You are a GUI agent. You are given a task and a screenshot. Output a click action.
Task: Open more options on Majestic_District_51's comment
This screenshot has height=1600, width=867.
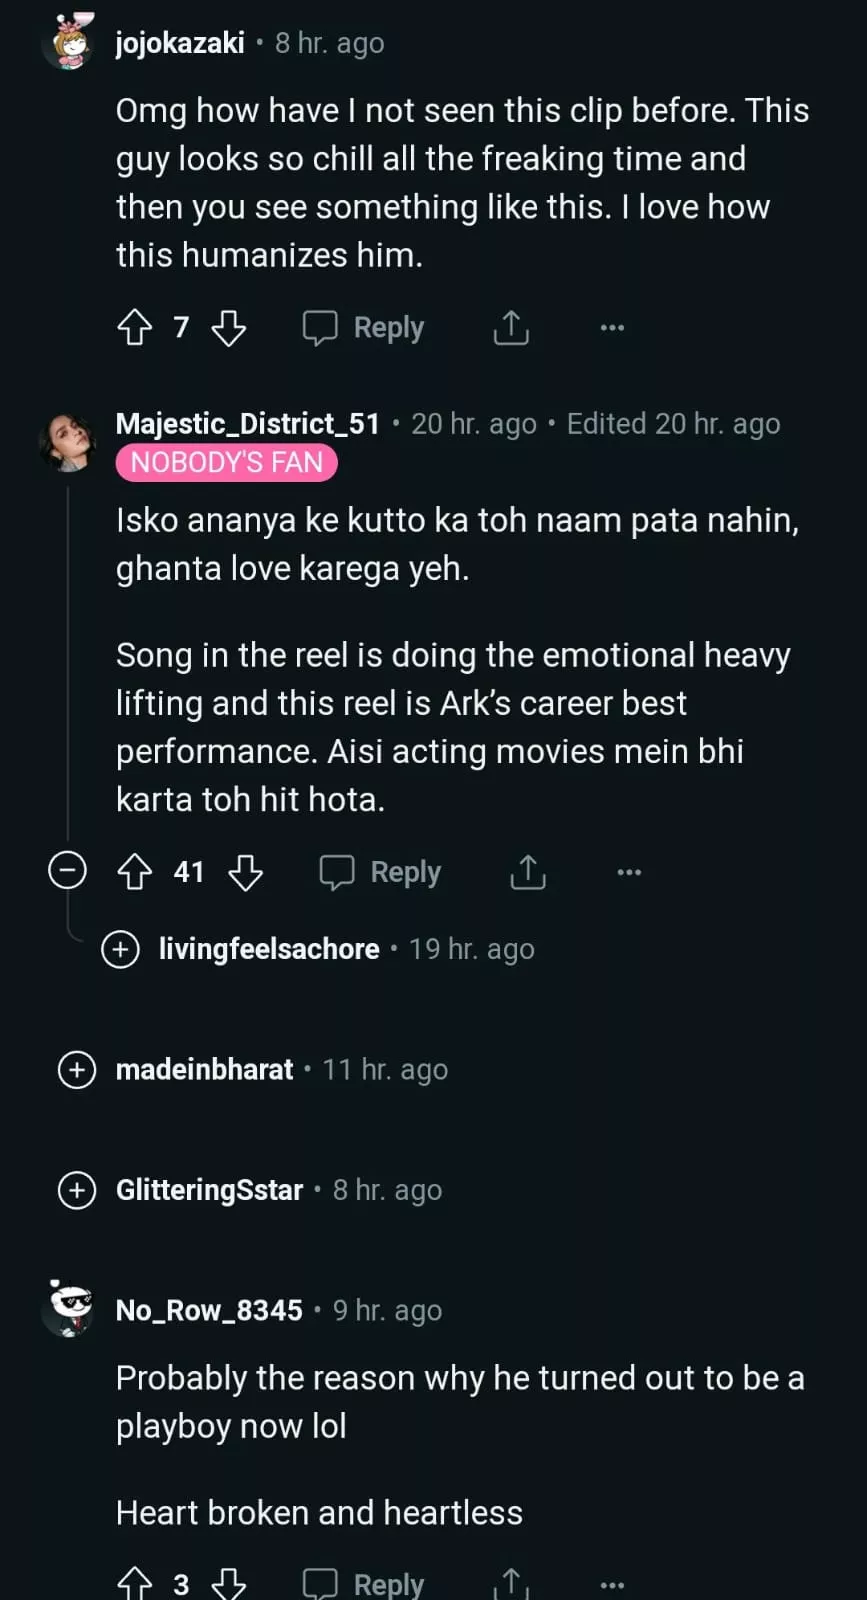[629, 872]
